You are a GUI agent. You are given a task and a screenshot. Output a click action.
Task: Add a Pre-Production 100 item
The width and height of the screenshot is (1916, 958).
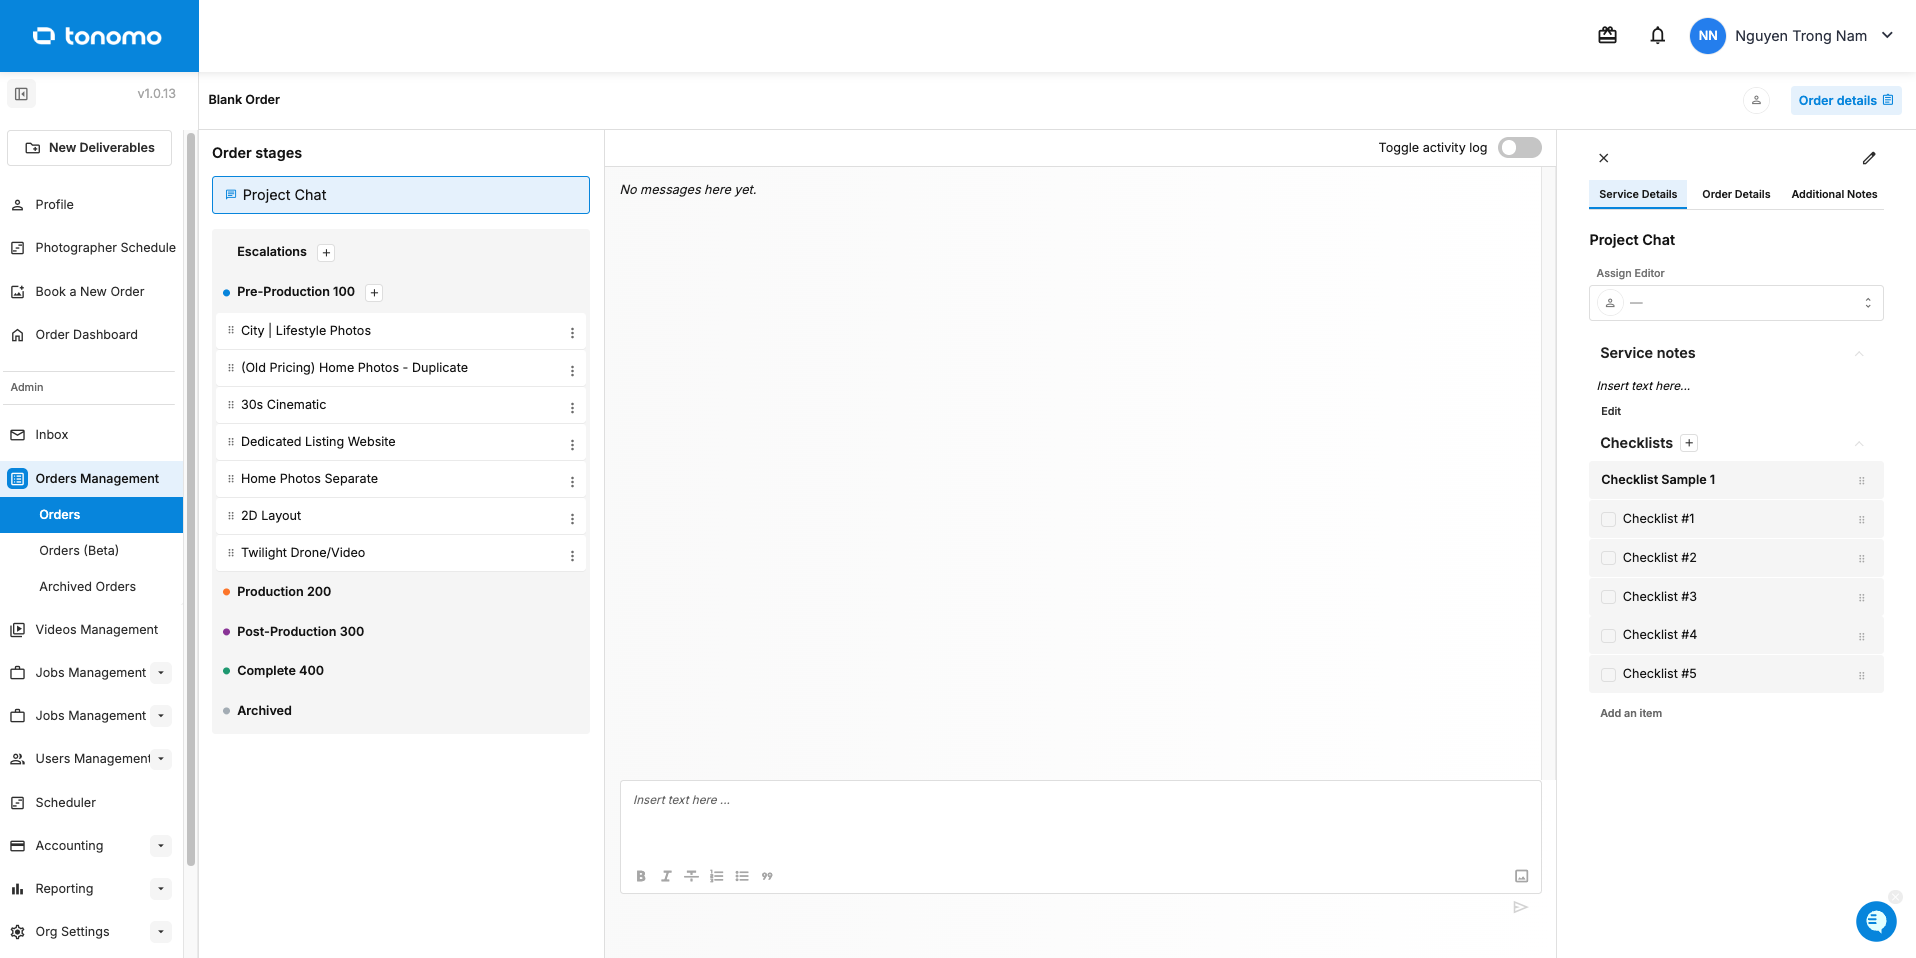click(374, 293)
